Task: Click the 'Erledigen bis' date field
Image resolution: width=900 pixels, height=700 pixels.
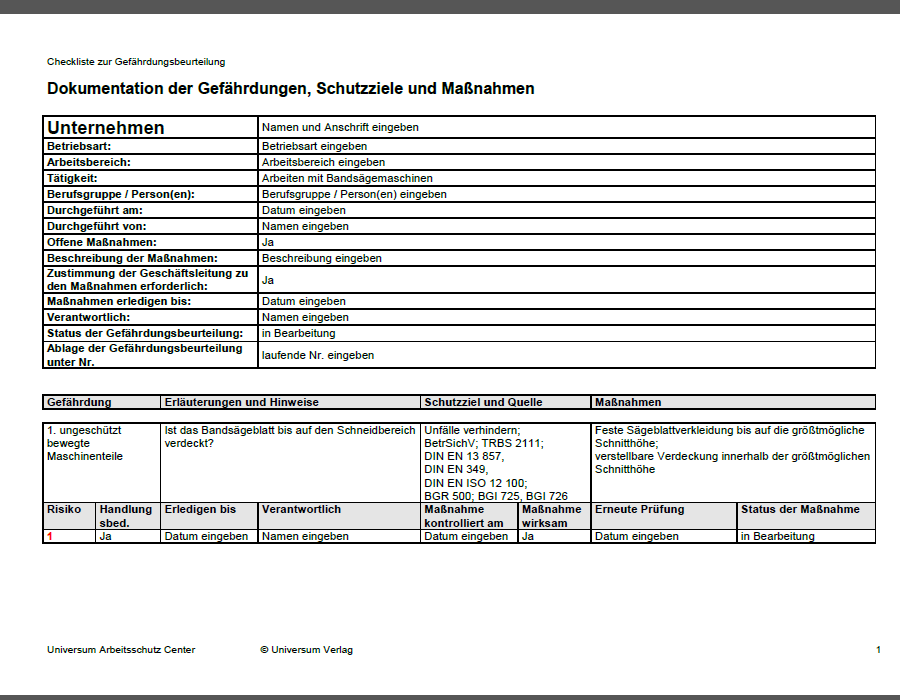Action: coord(209,536)
